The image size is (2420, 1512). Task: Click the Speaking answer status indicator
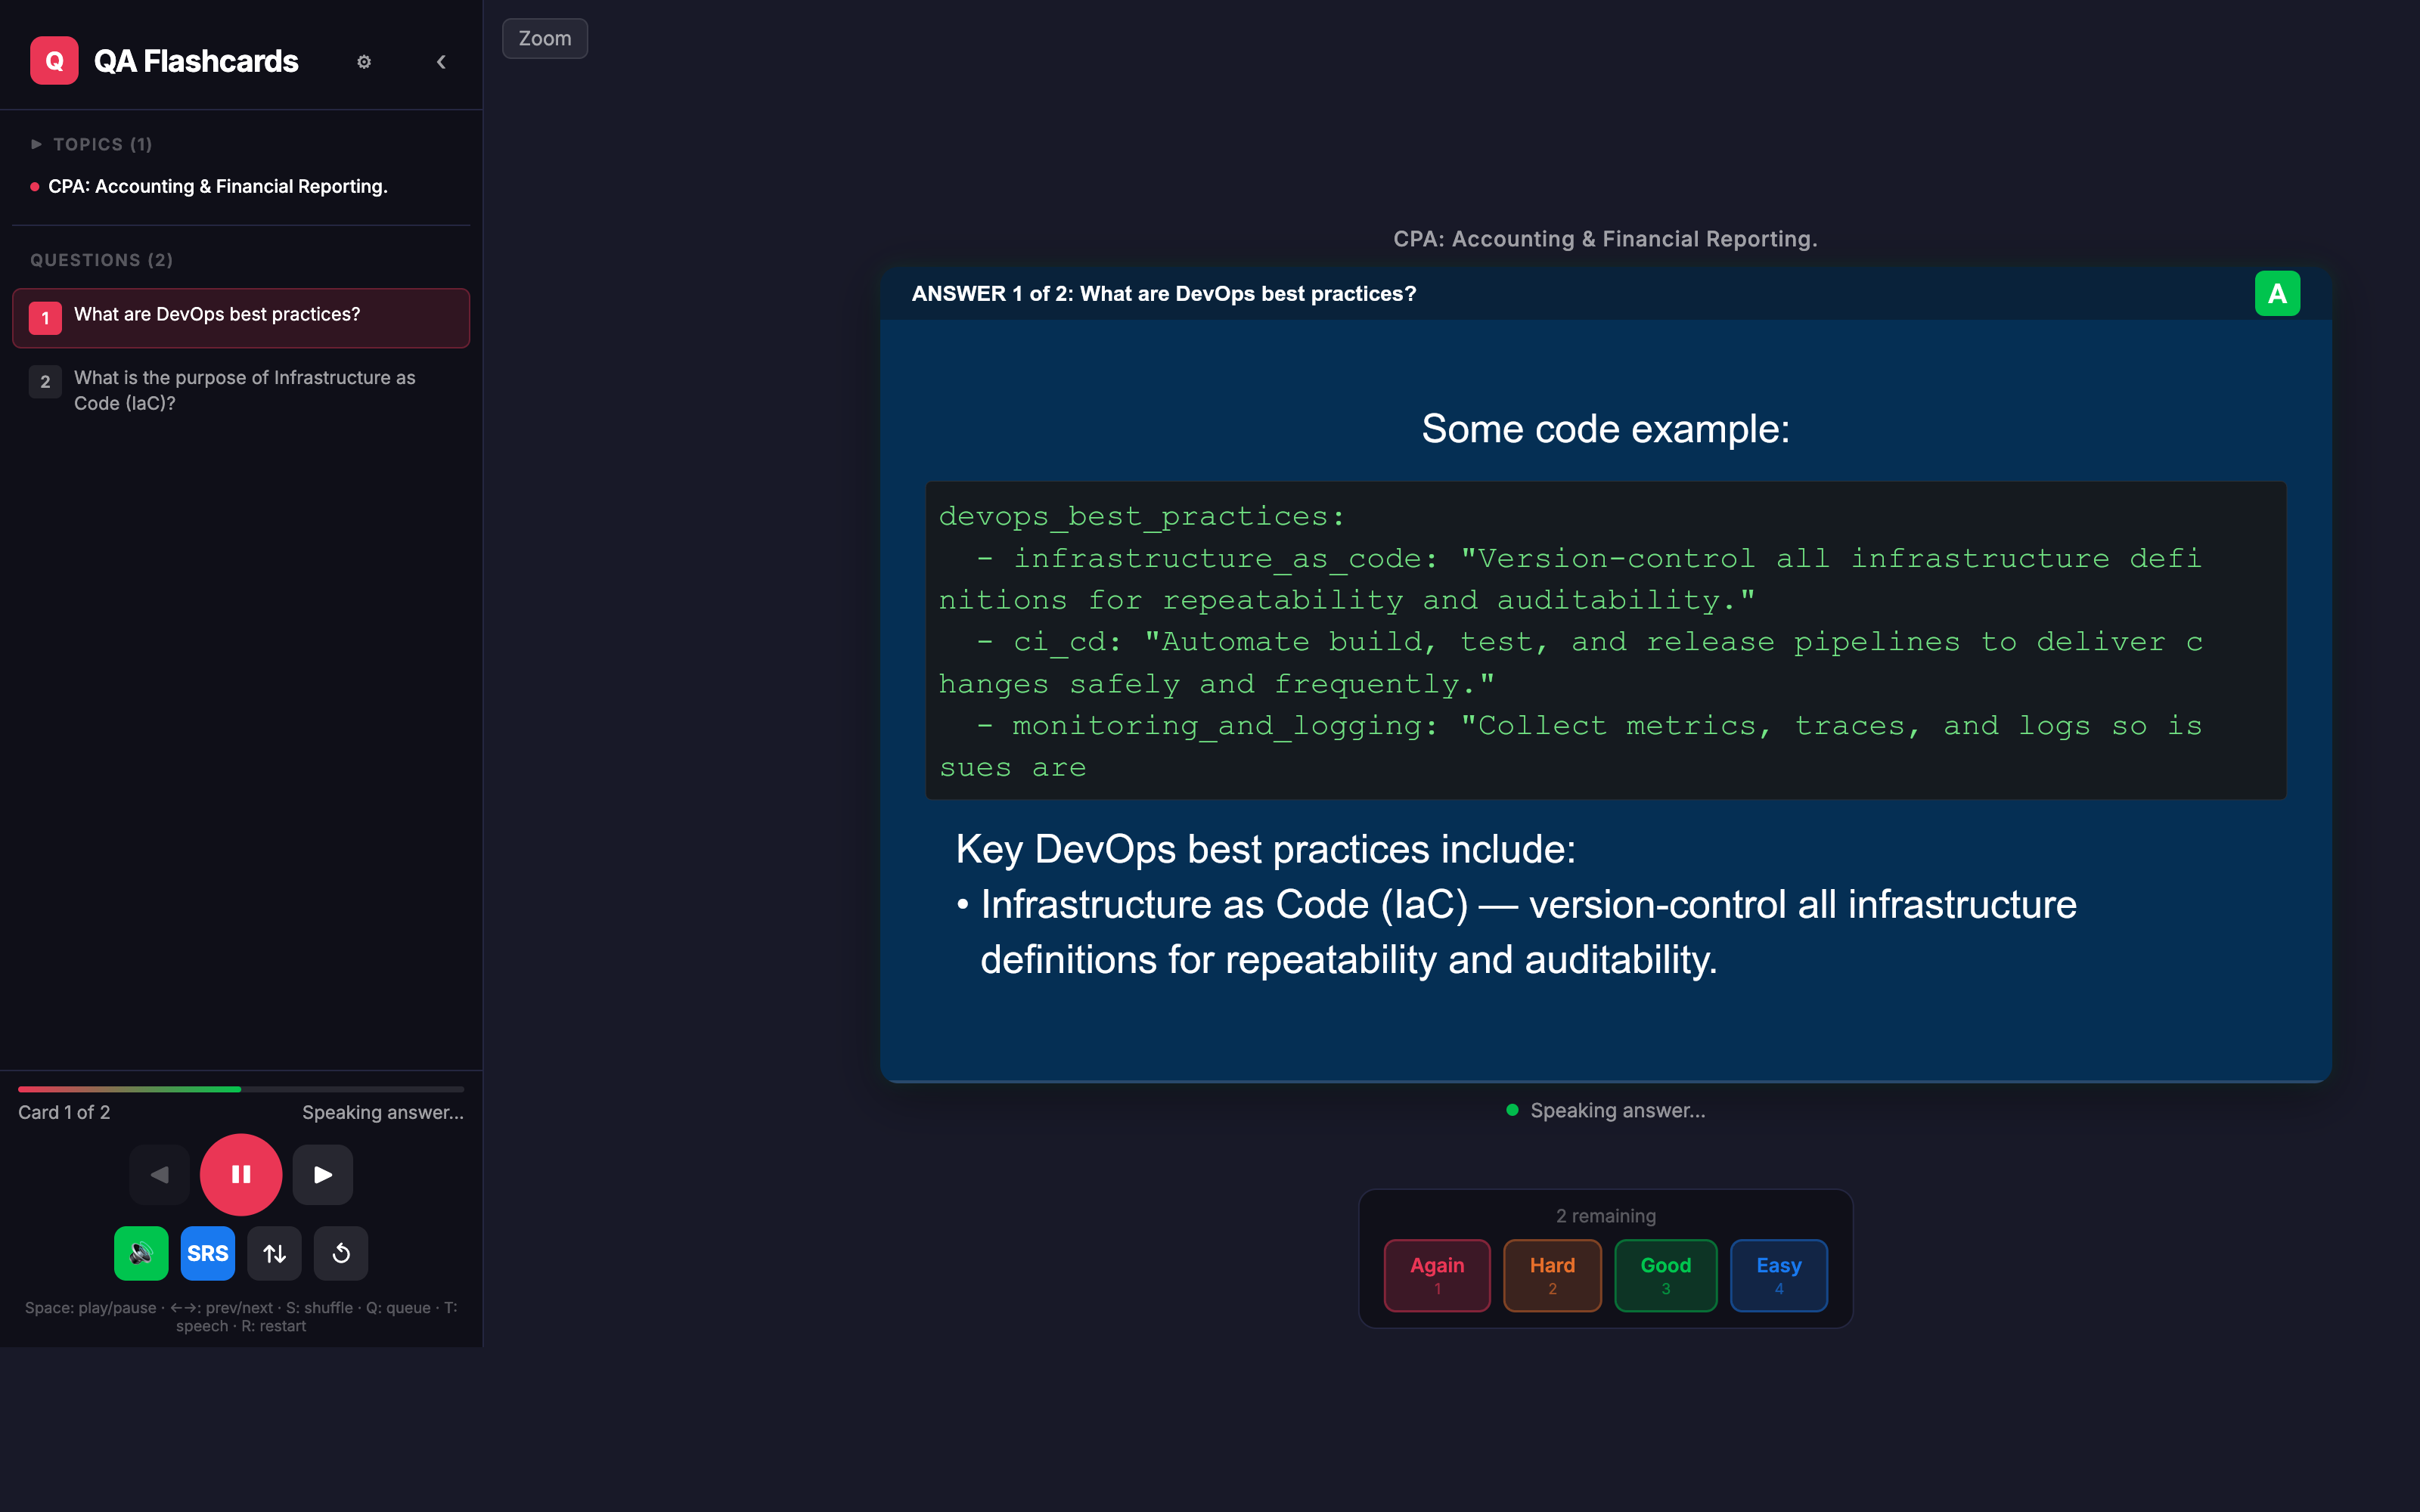click(x=1604, y=1110)
